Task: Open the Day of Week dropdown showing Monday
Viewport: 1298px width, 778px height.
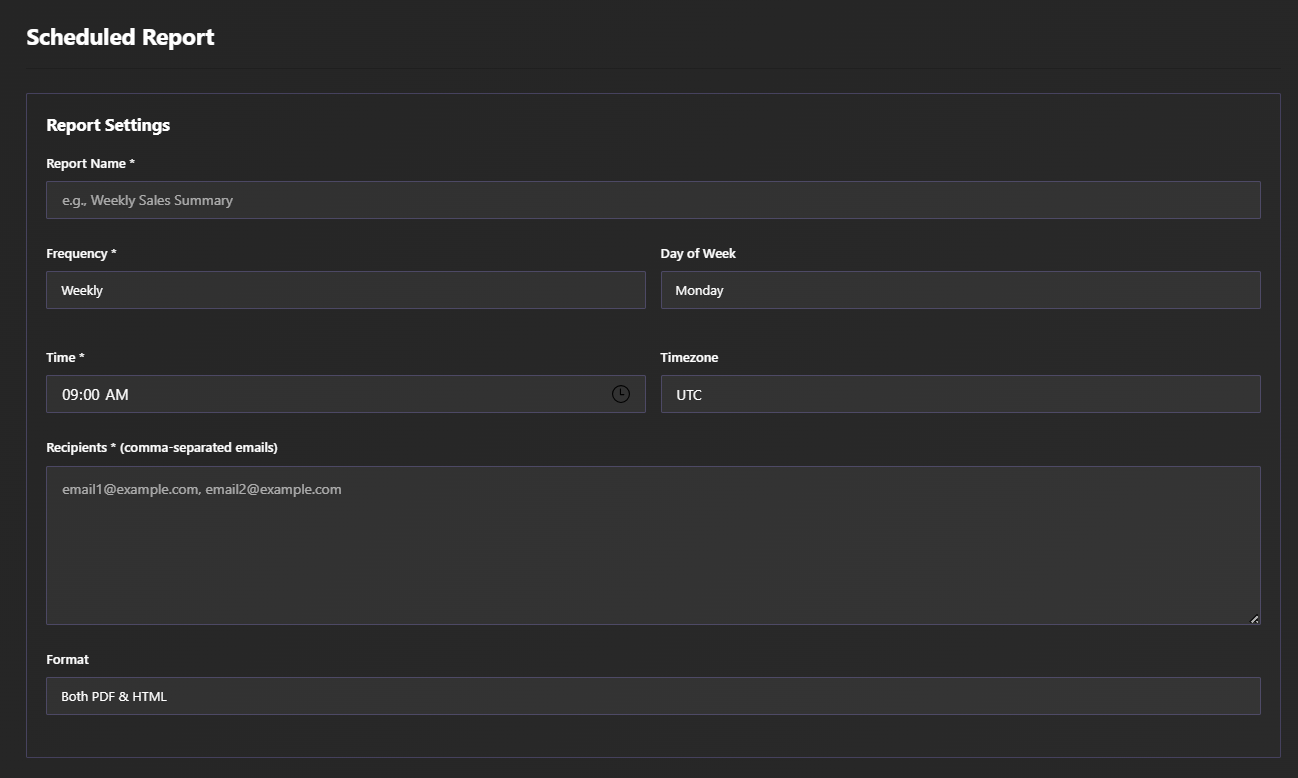Action: (960, 290)
